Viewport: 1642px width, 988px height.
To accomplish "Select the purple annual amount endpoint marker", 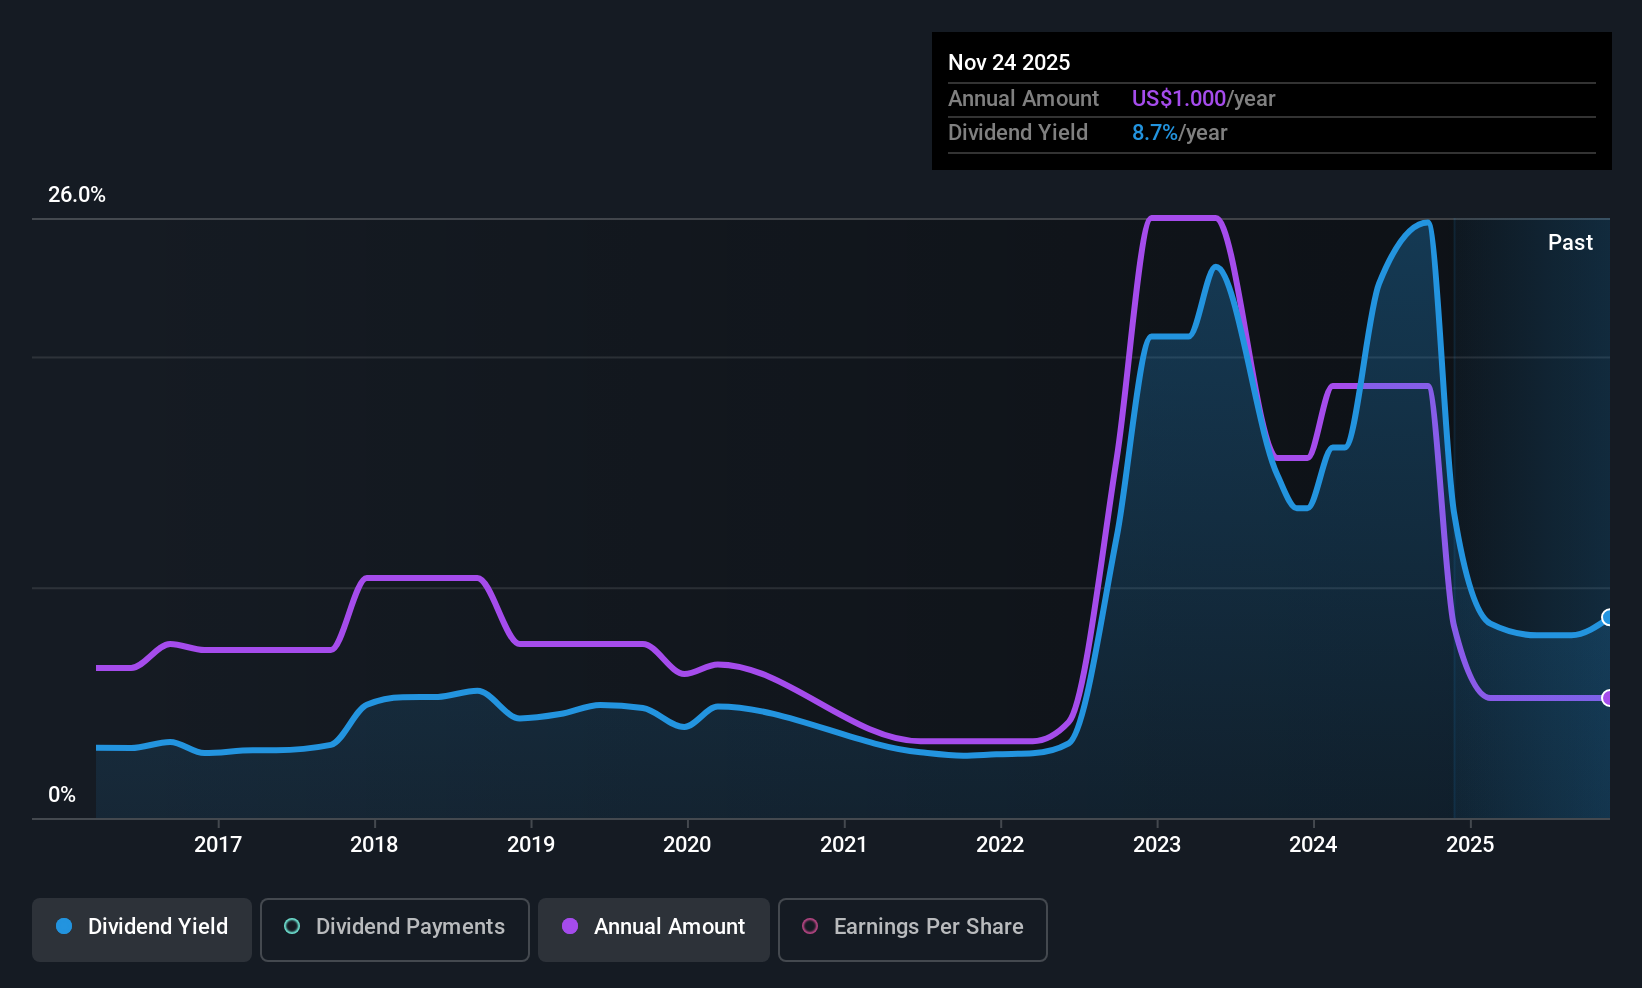I will click(x=1607, y=698).
